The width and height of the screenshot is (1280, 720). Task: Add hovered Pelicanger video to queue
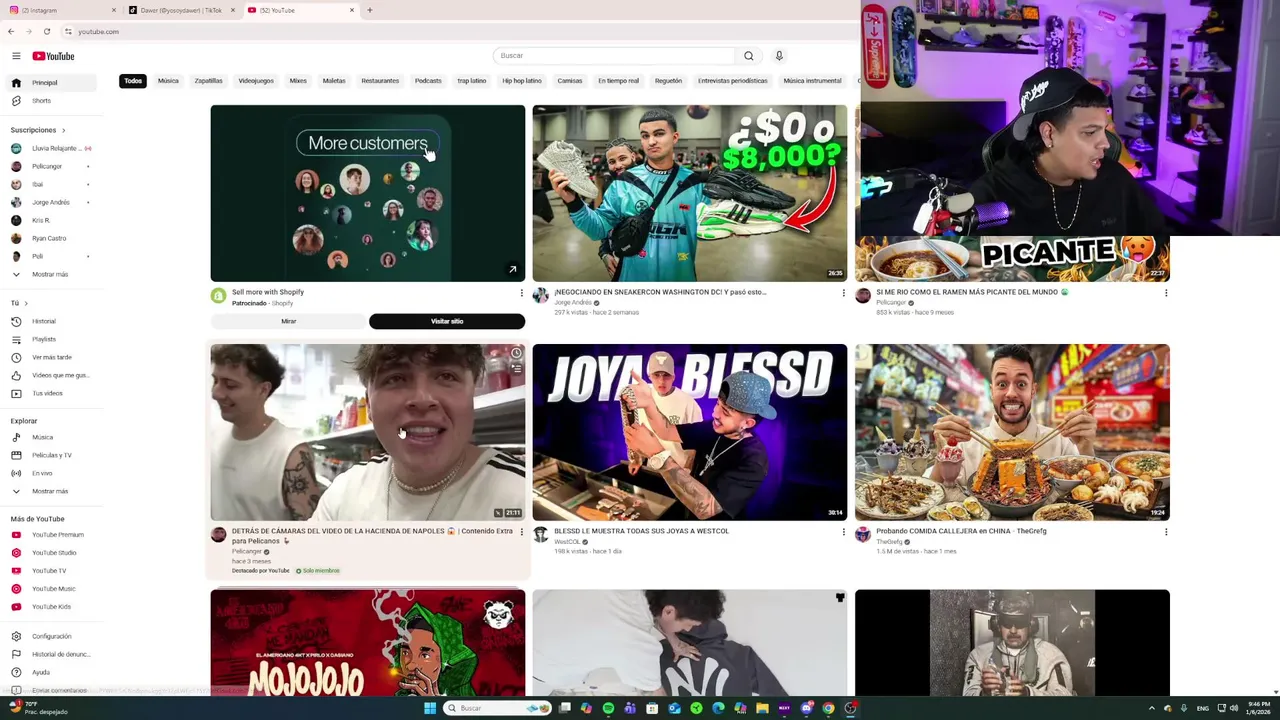tap(516, 368)
